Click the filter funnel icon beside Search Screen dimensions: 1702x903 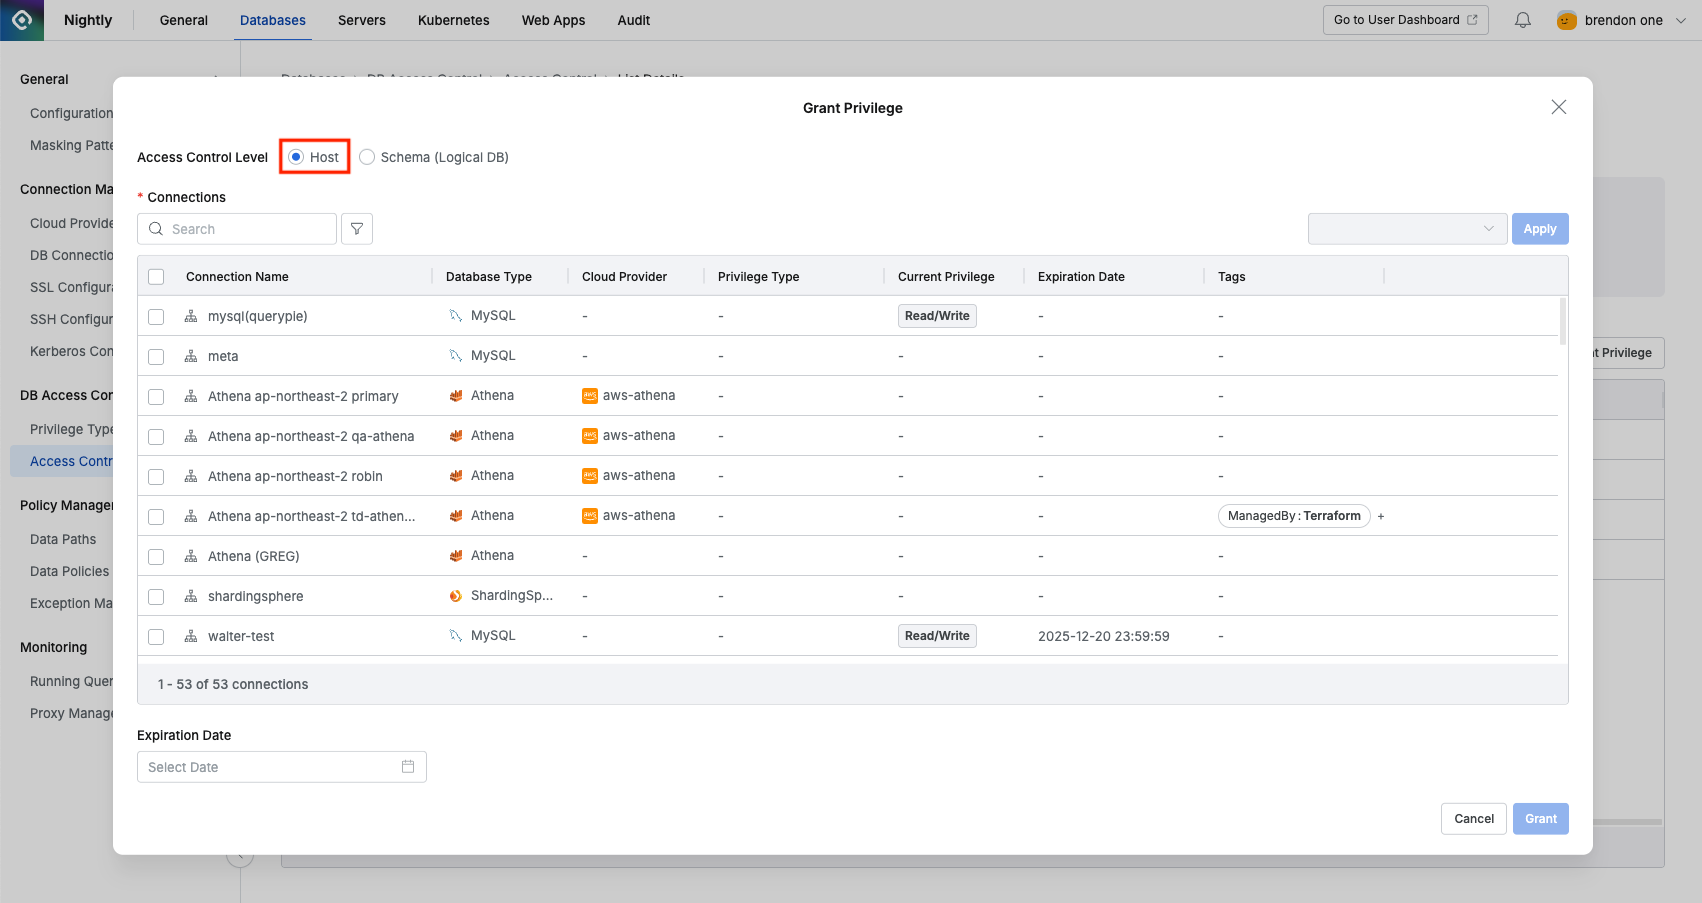[x=357, y=229]
